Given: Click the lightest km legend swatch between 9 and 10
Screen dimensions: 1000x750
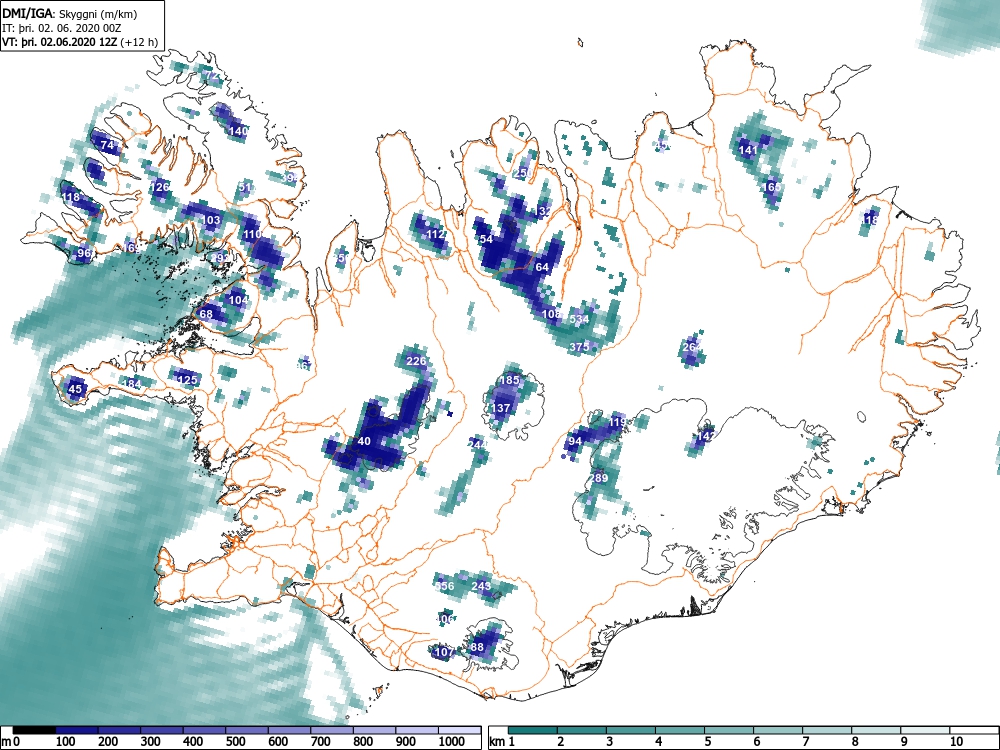Looking at the screenshot, I should click(925, 730).
